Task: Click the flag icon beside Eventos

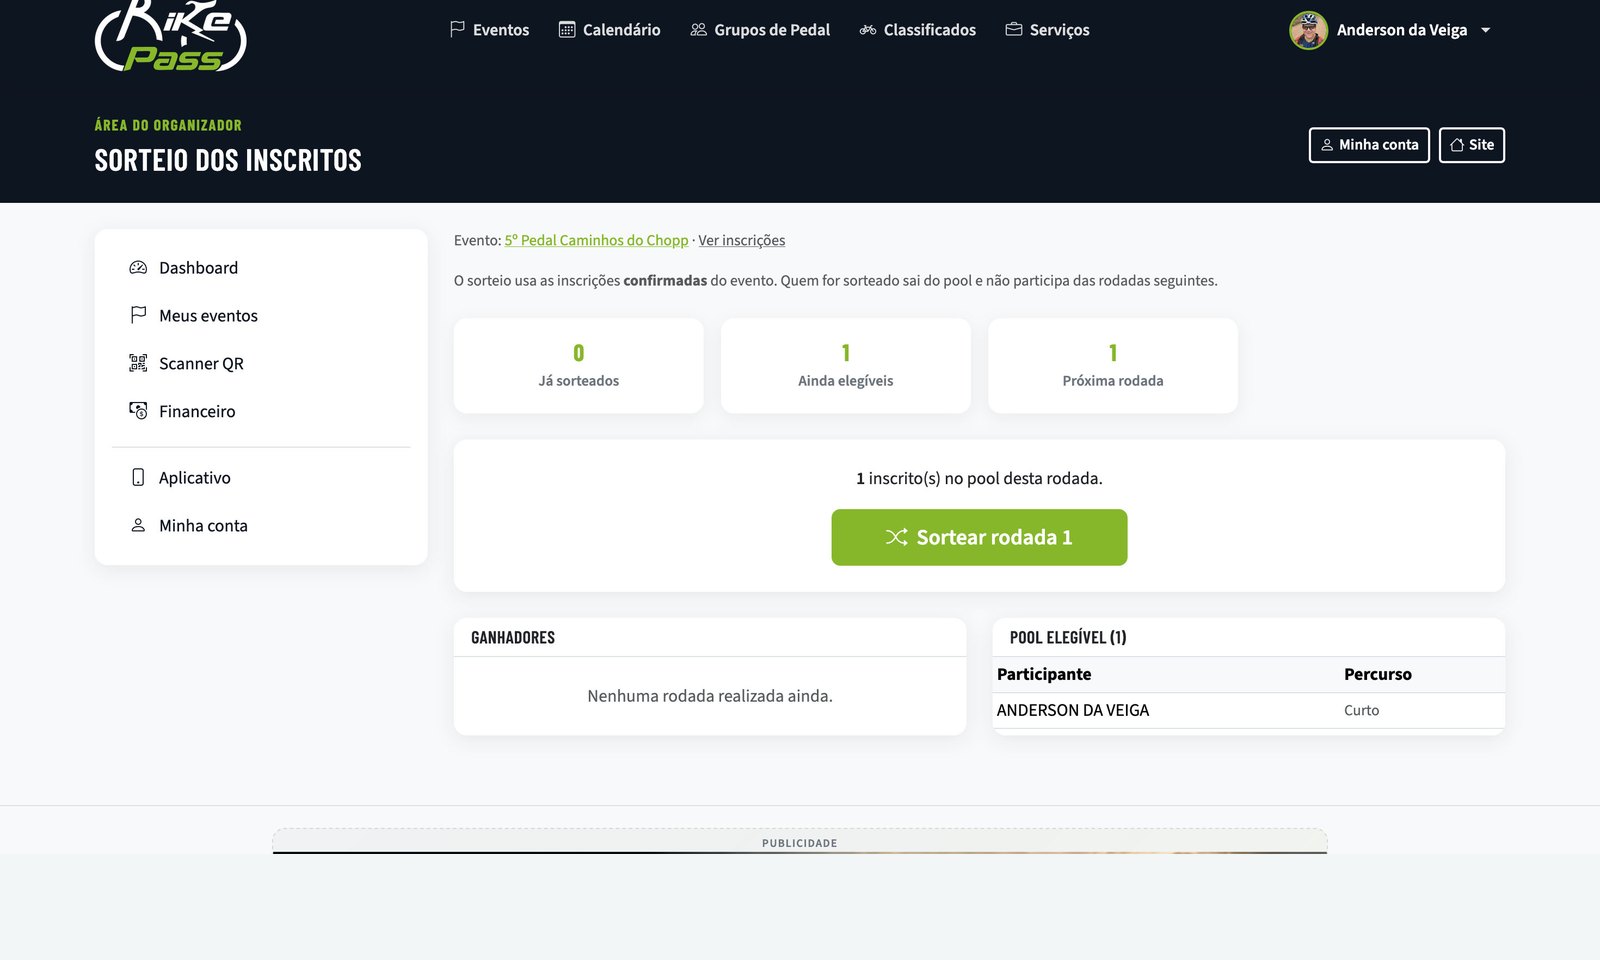Action: (457, 30)
